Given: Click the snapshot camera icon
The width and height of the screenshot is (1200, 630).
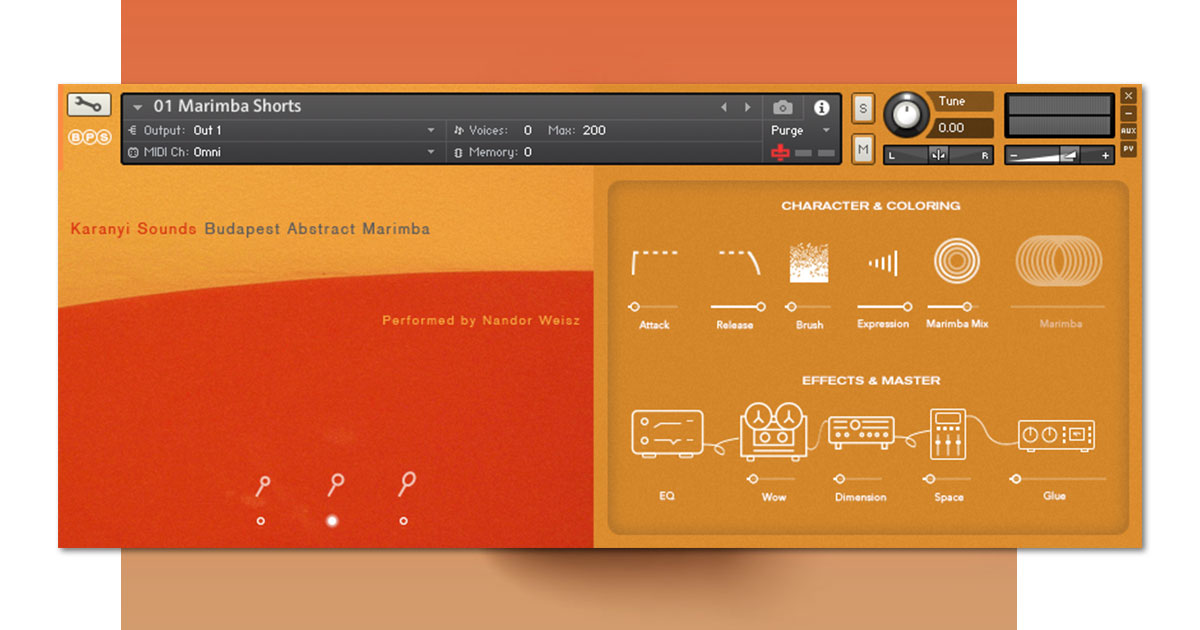Looking at the screenshot, I should point(782,107).
